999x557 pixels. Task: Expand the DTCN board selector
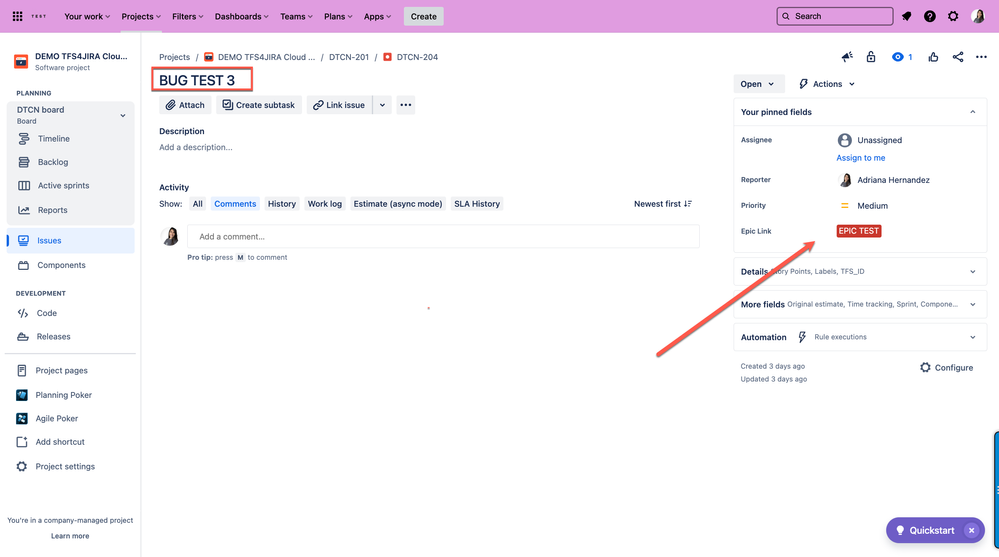(123, 115)
